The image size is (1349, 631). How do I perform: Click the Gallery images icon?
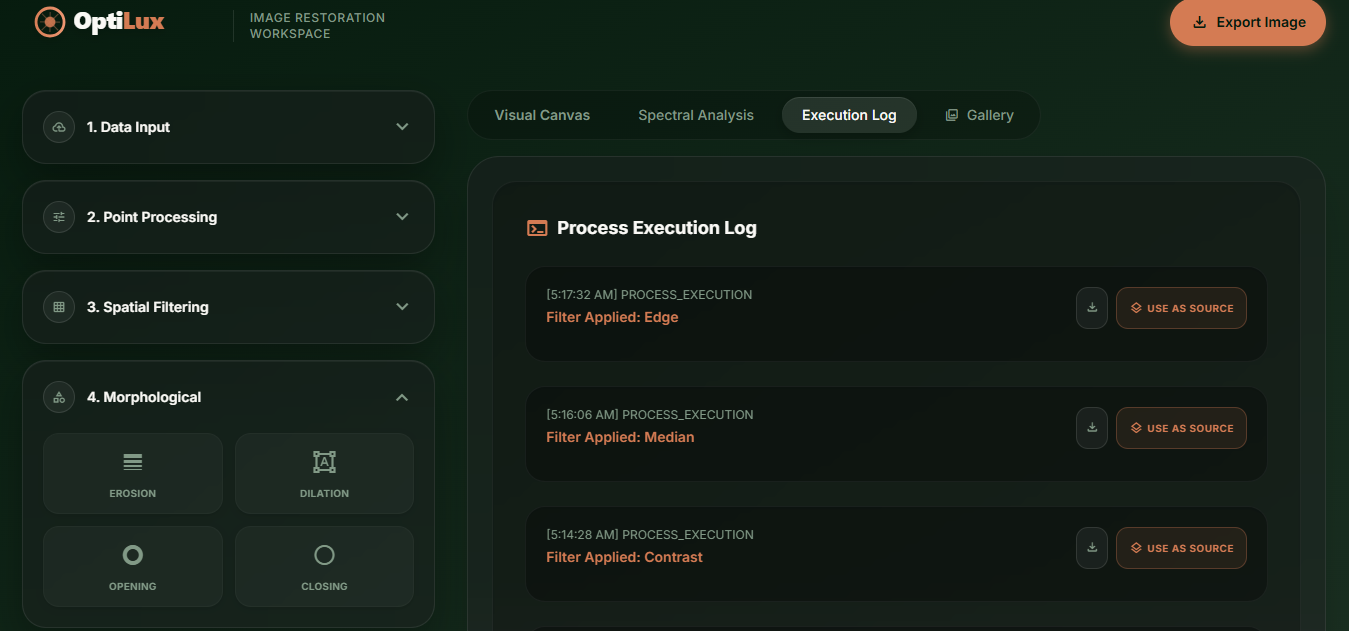(952, 115)
